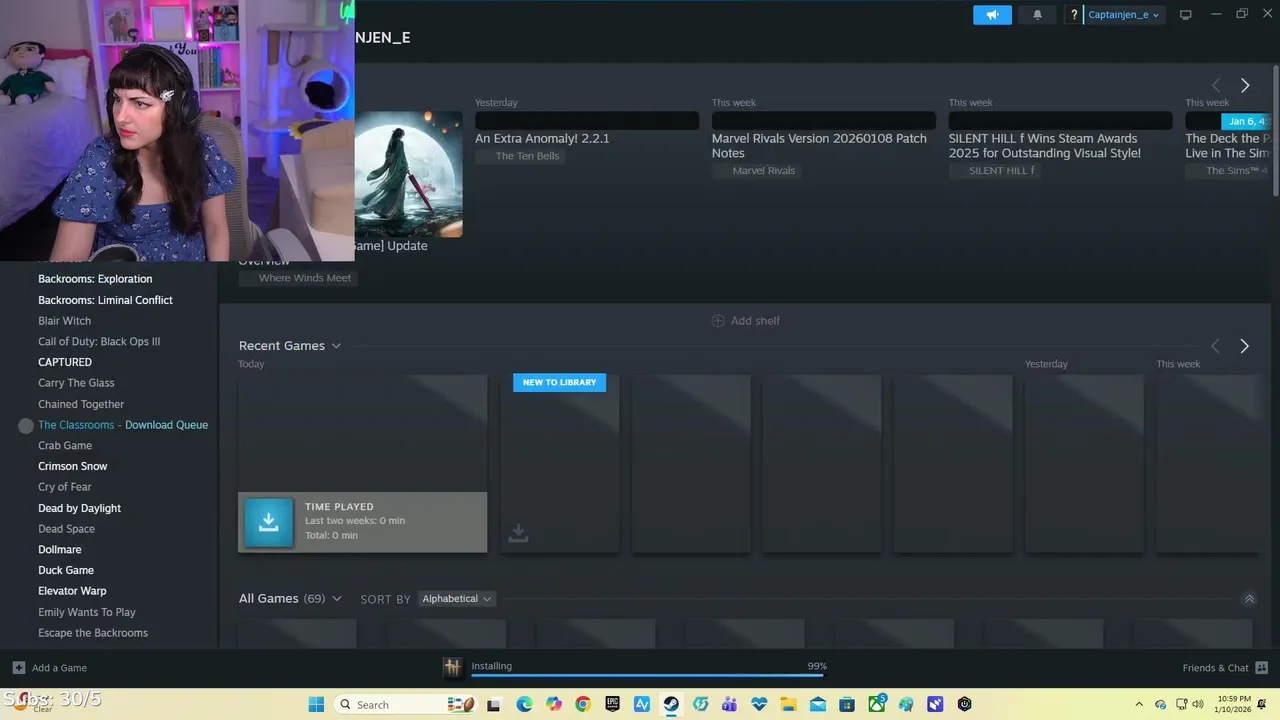
Task: Expand the Recent Games shelf dropdown
Action: [x=336, y=346]
